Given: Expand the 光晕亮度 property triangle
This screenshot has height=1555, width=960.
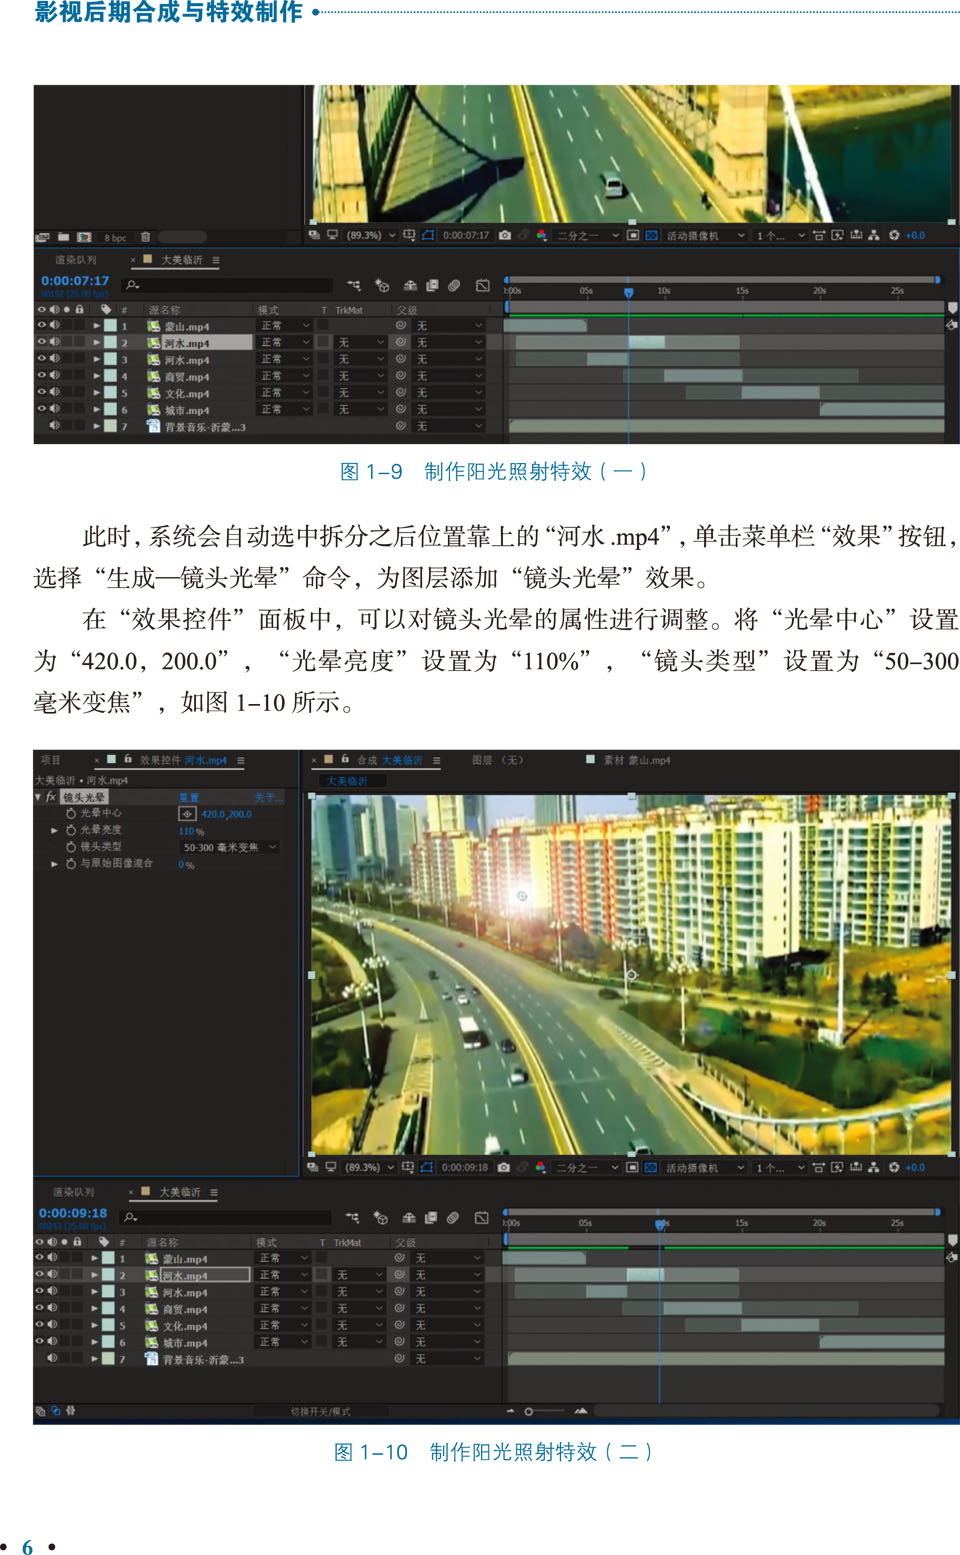Looking at the screenshot, I should (54, 830).
